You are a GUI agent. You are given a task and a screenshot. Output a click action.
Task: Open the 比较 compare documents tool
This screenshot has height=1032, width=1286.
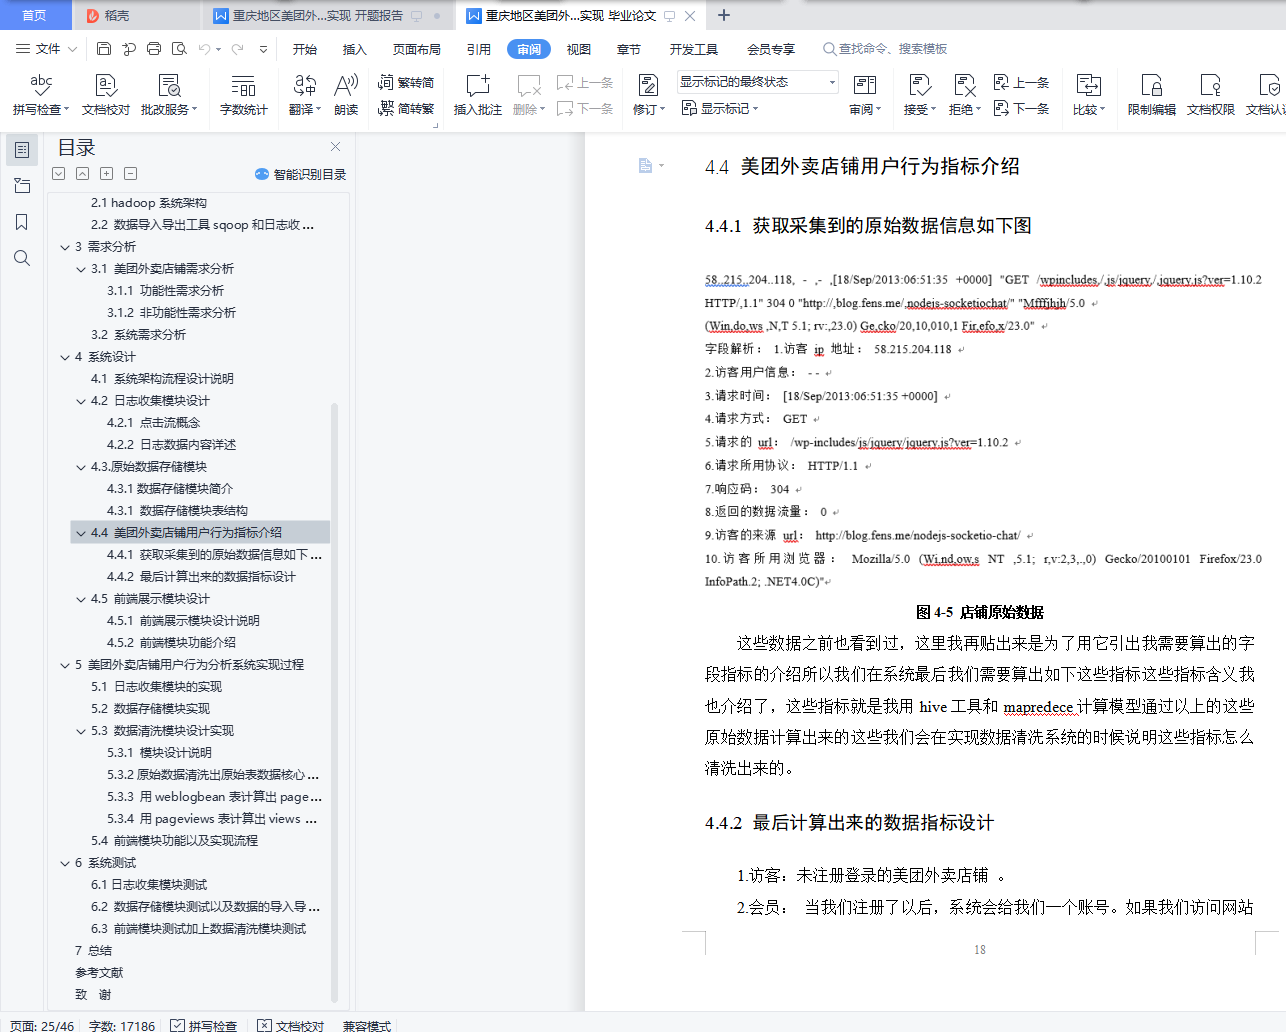[1089, 94]
